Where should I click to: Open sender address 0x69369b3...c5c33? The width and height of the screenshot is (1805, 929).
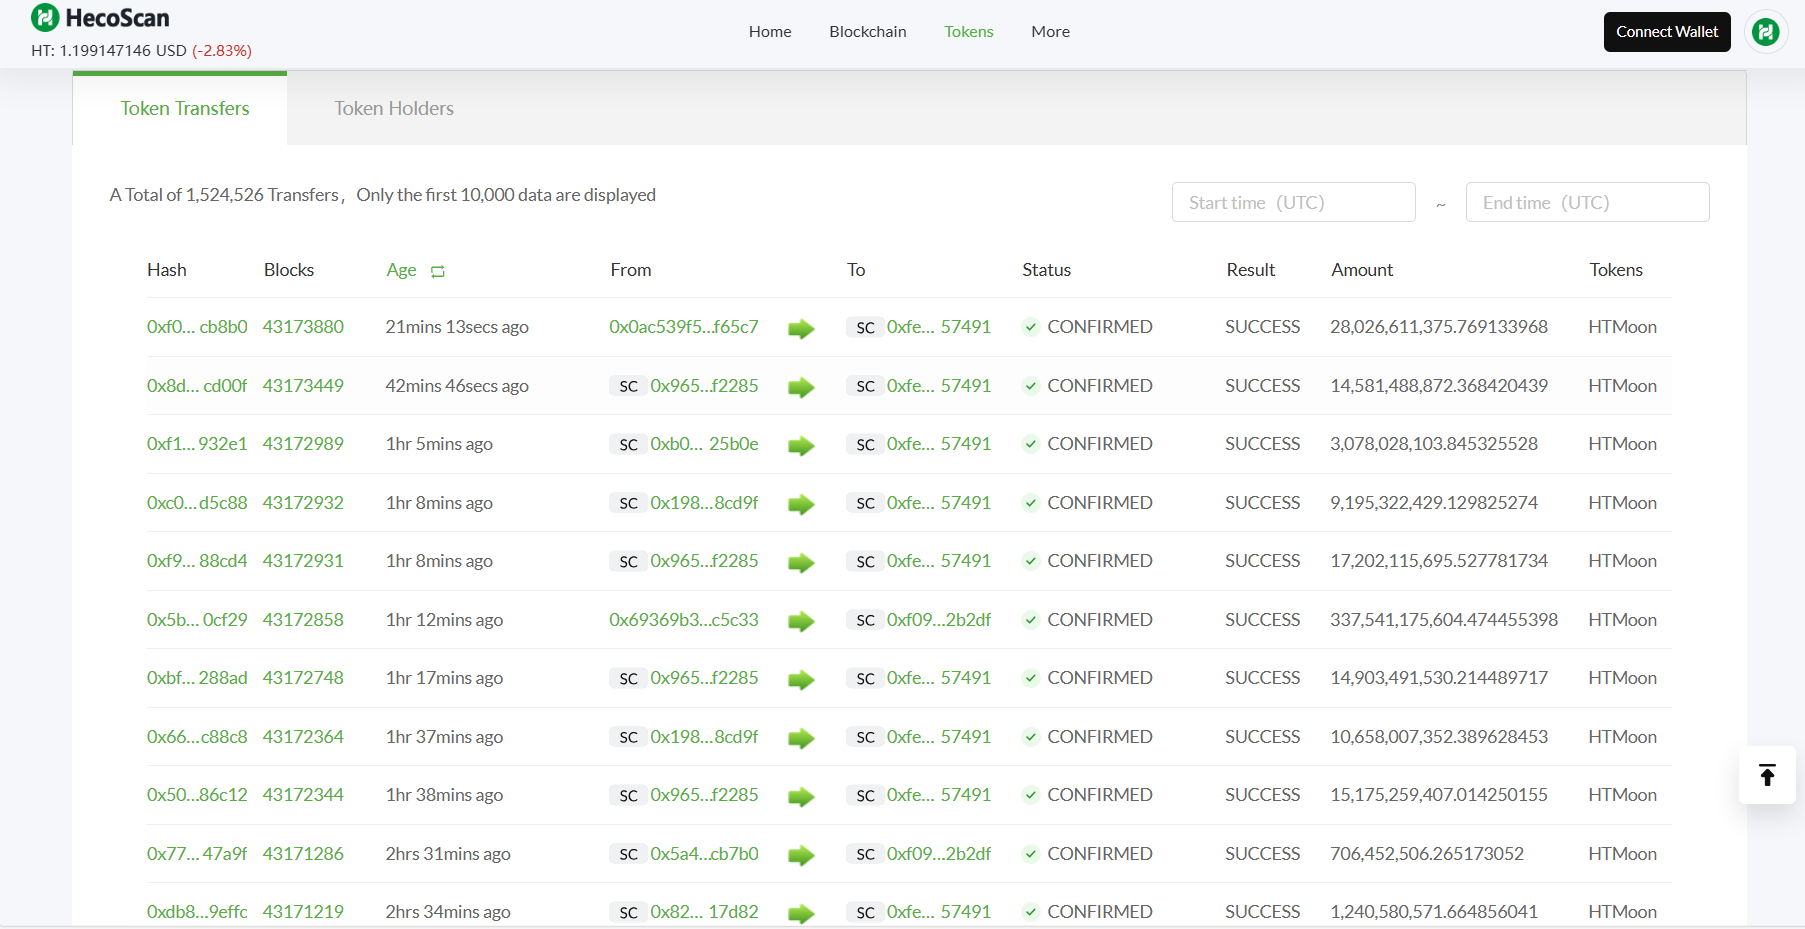pos(684,620)
